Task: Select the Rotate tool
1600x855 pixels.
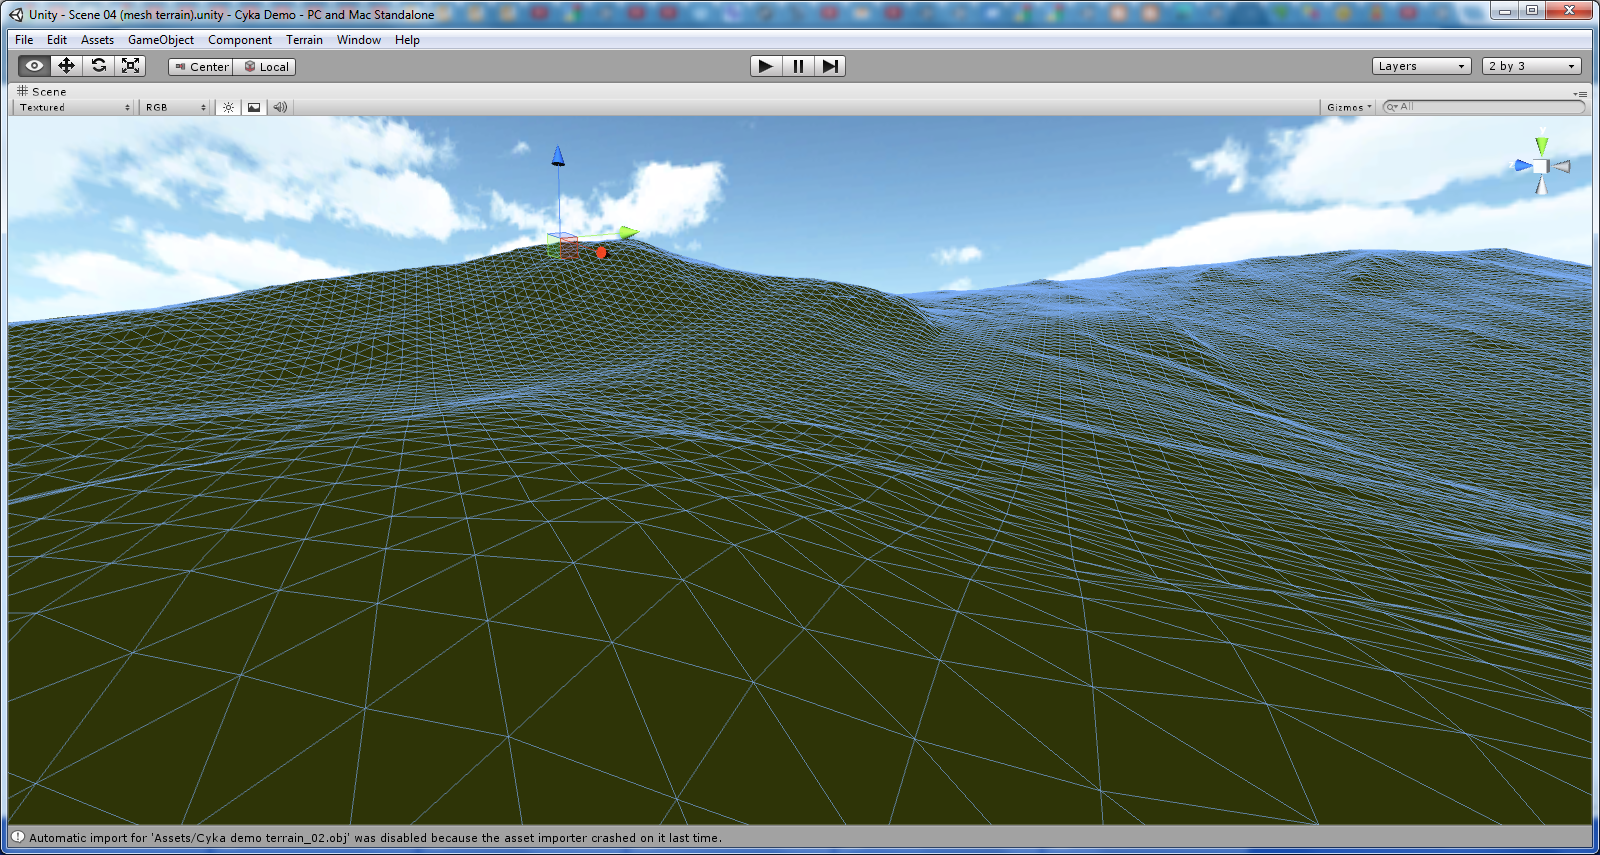Action: 98,66
